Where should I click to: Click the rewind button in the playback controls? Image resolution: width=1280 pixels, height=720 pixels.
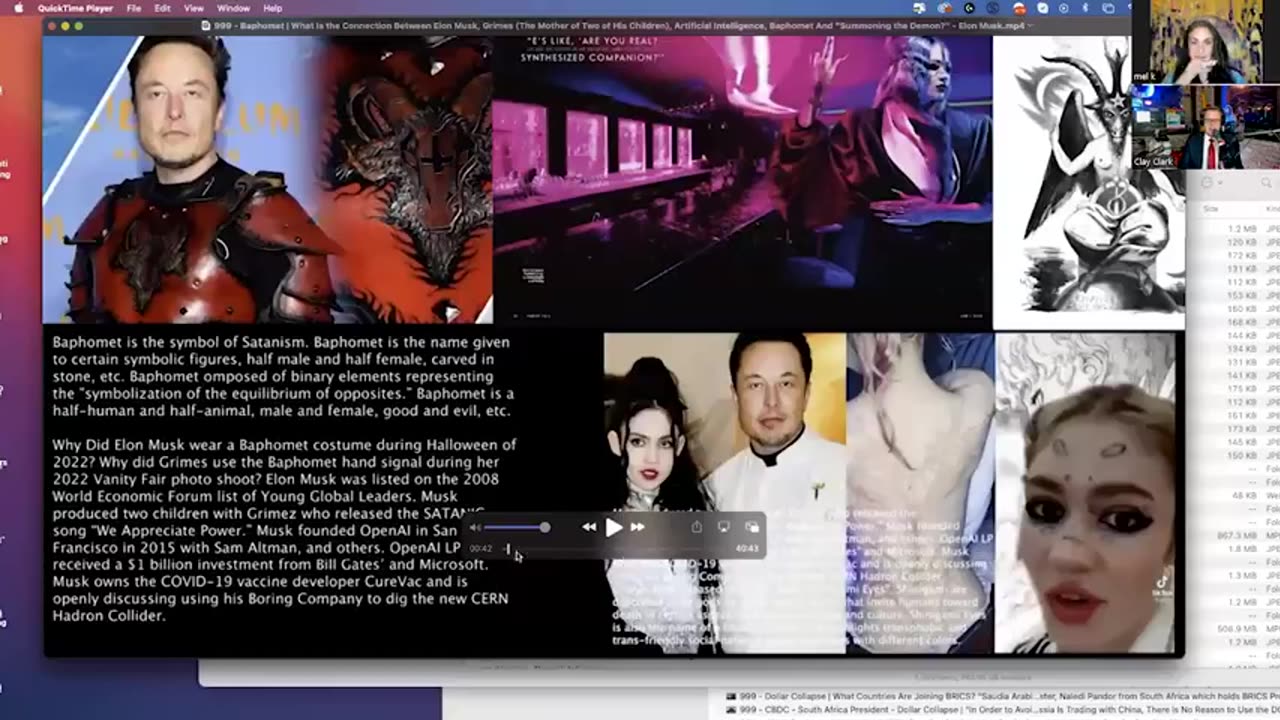(589, 527)
